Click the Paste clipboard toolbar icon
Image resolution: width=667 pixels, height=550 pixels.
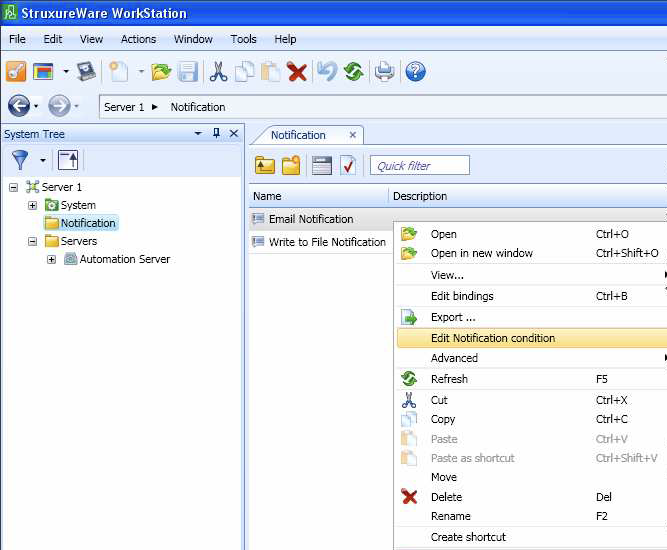click(x=271, y=71)
